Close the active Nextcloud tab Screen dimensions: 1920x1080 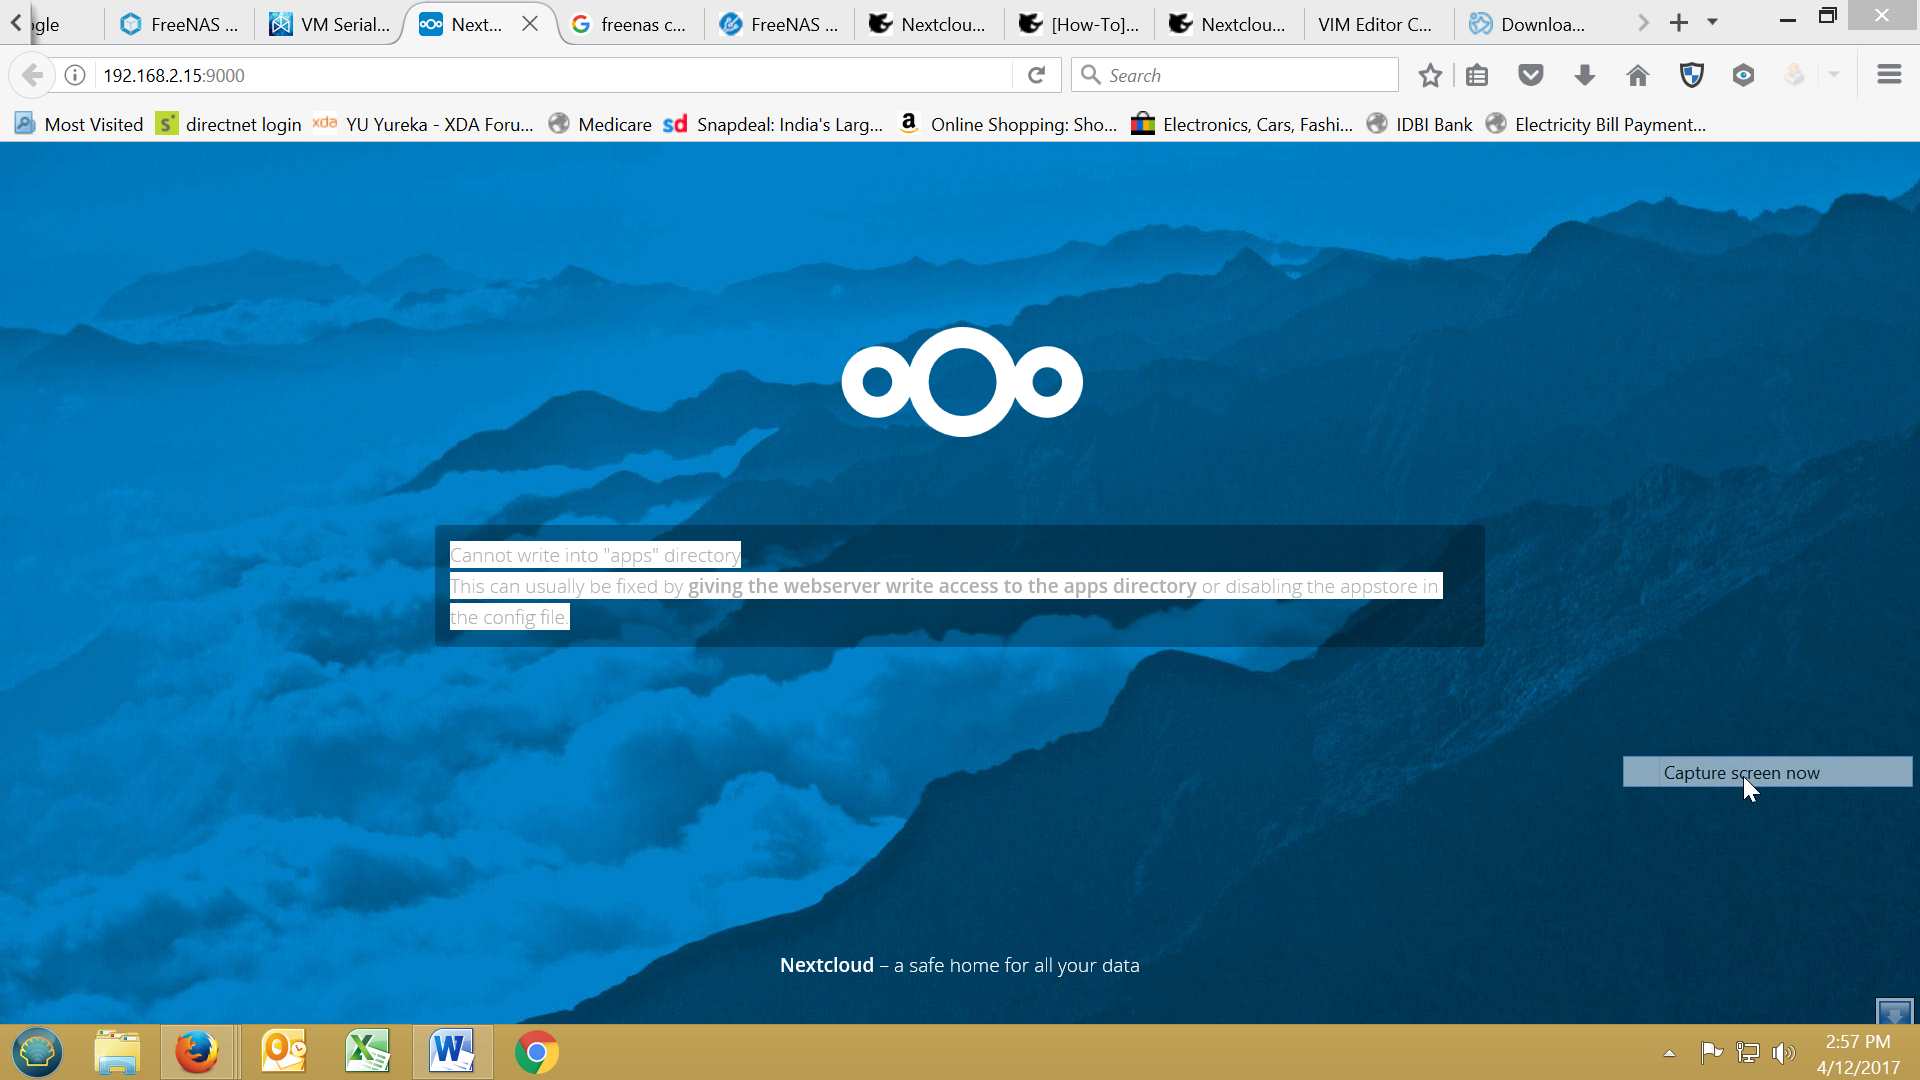pos(530,23)
